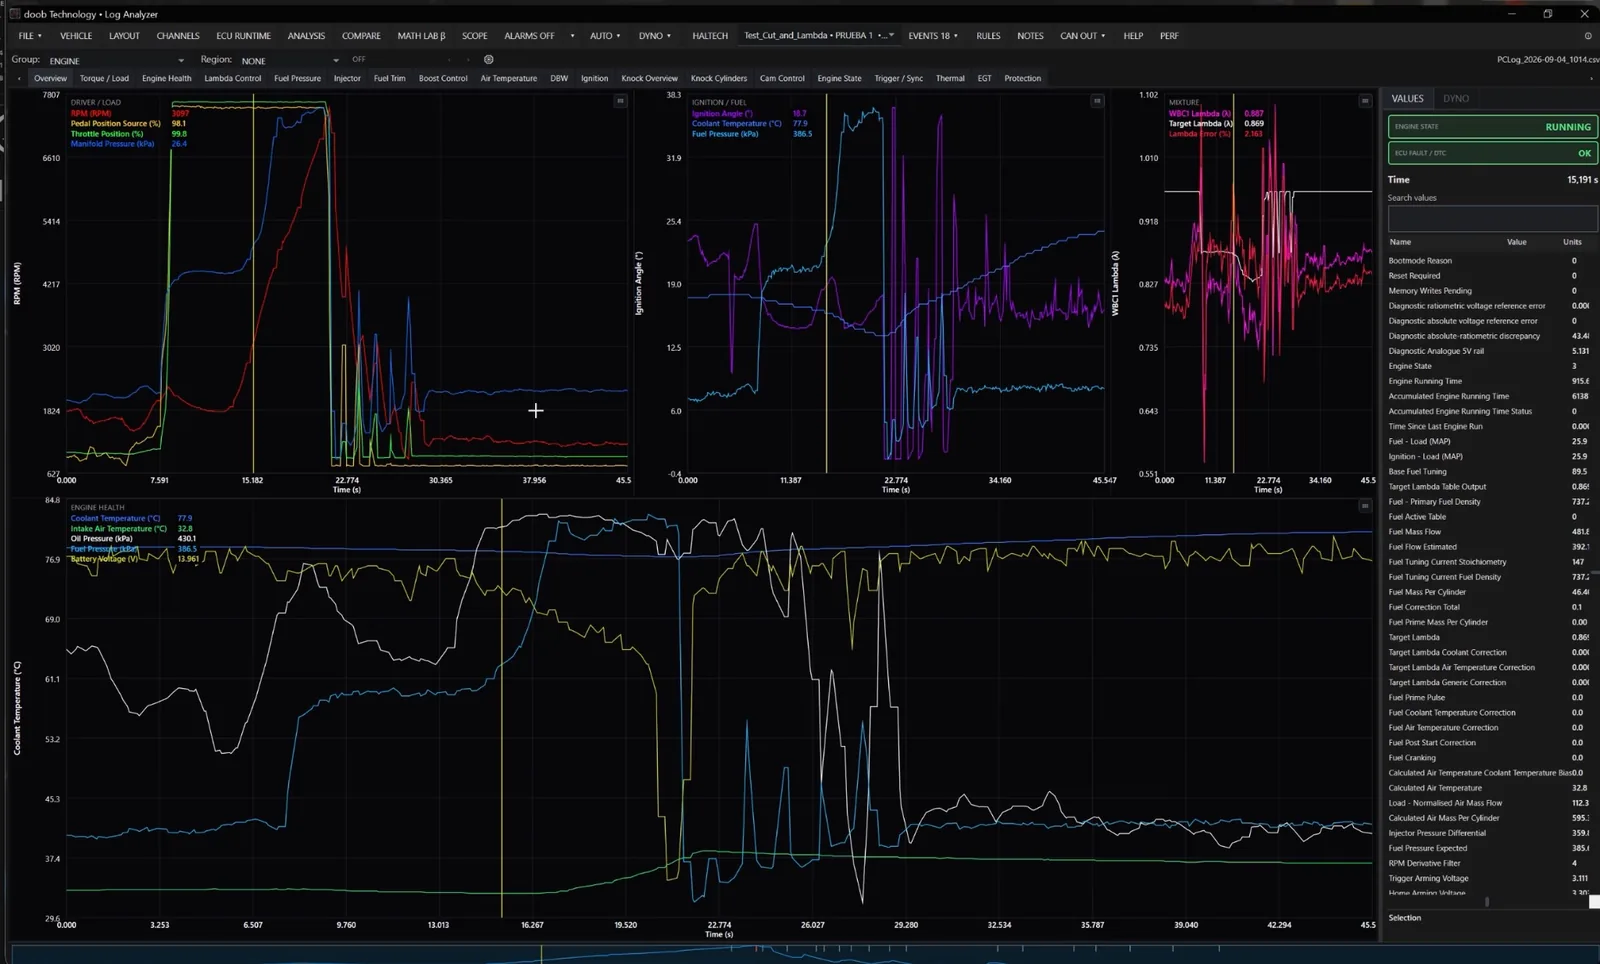
Task: Select the Trigger / Sync tab
Action: coord(899,78)
